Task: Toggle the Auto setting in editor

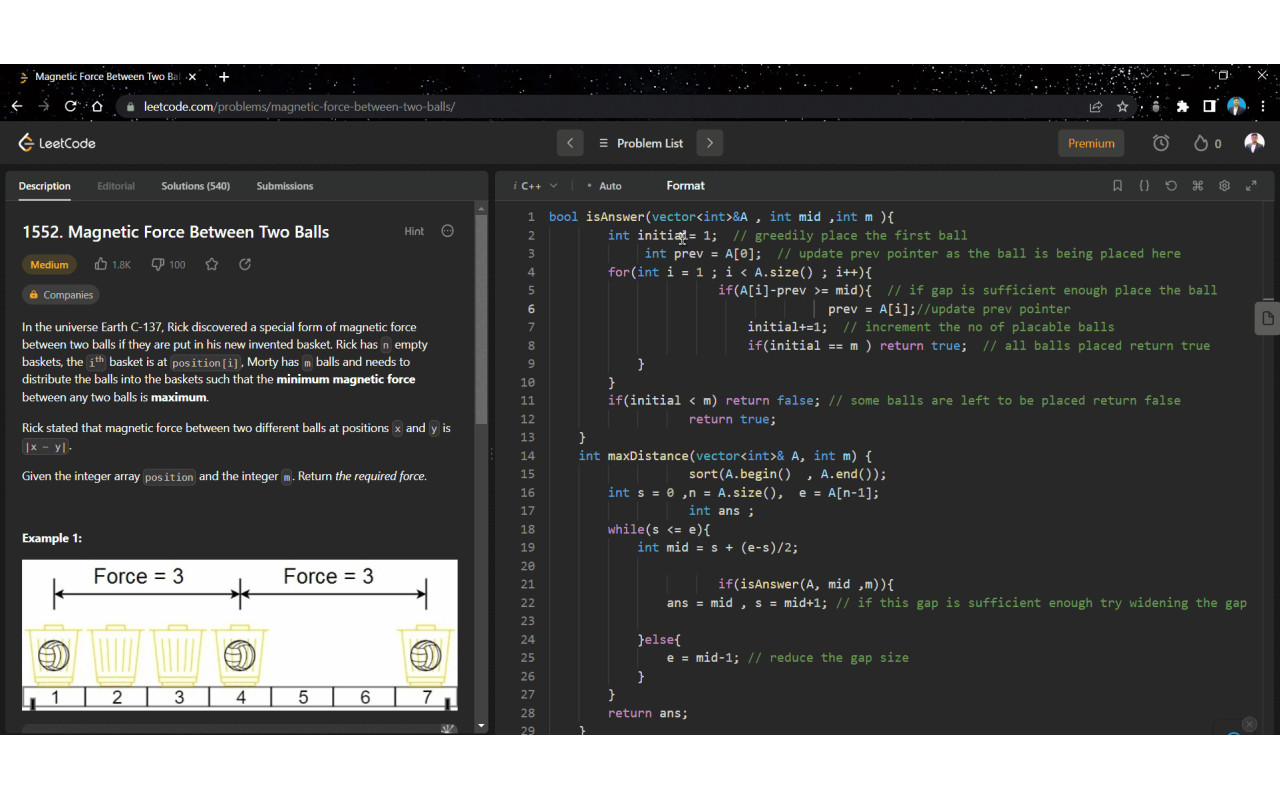Action: point(604,186)
